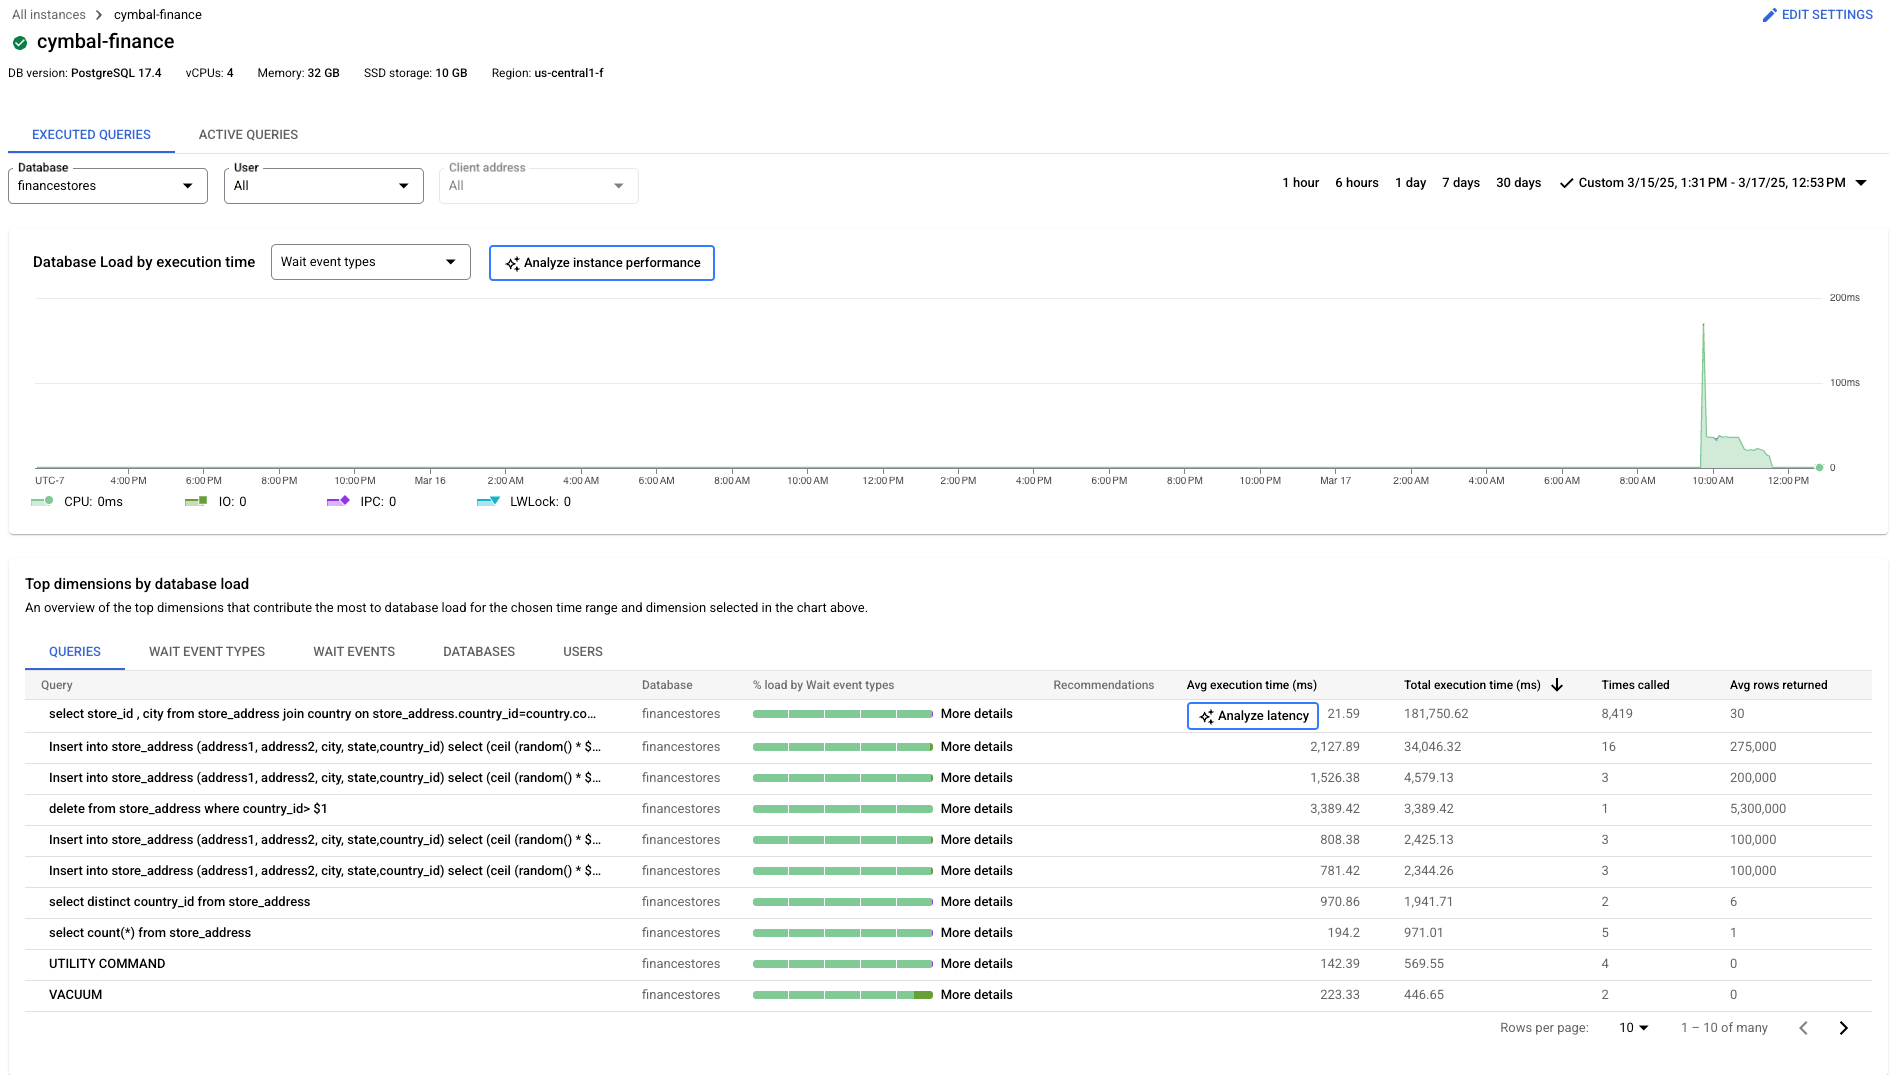Click the EDIT SETTINGS pencil icon
This screenshot has height=1075, width=1893.
tap(1770, 14)
